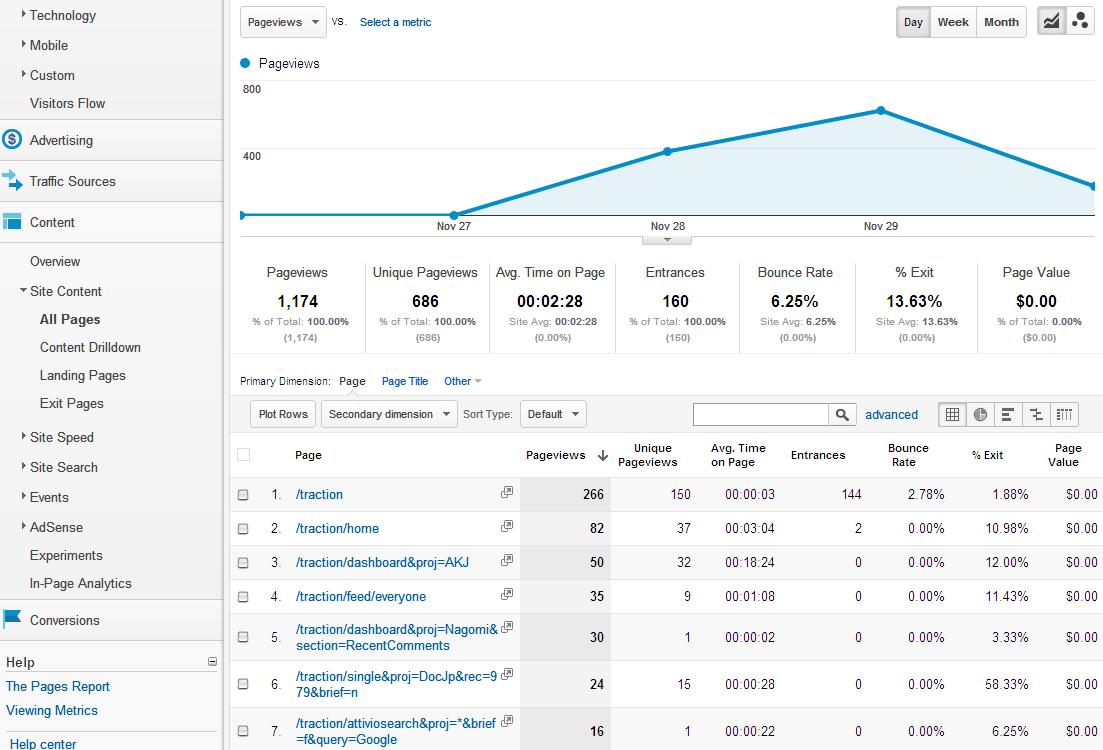Check row 3 dashboard AKJ checkbox

point(243,563)
